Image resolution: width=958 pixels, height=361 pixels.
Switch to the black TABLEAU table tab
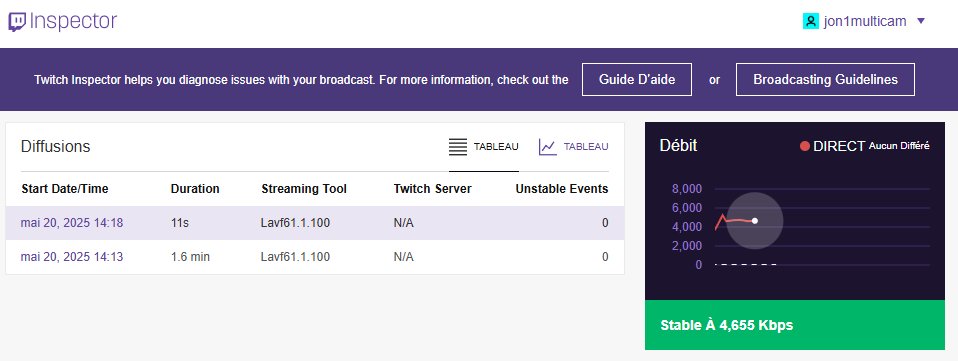[496, 147]
